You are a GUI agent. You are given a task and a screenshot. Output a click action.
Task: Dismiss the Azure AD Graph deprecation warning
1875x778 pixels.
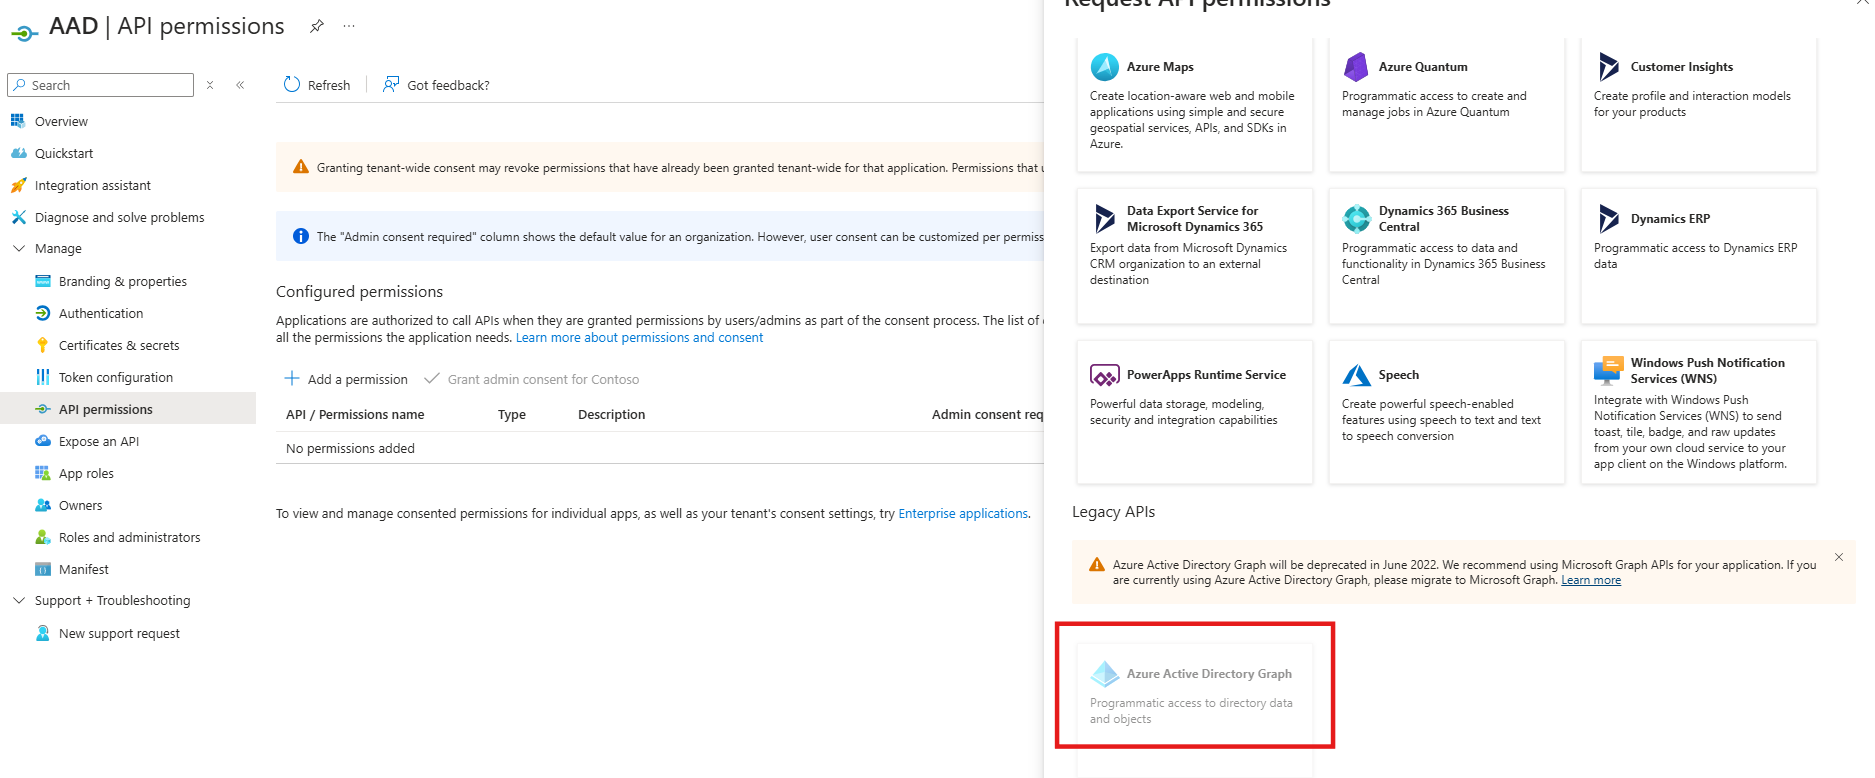[1839, 557]
